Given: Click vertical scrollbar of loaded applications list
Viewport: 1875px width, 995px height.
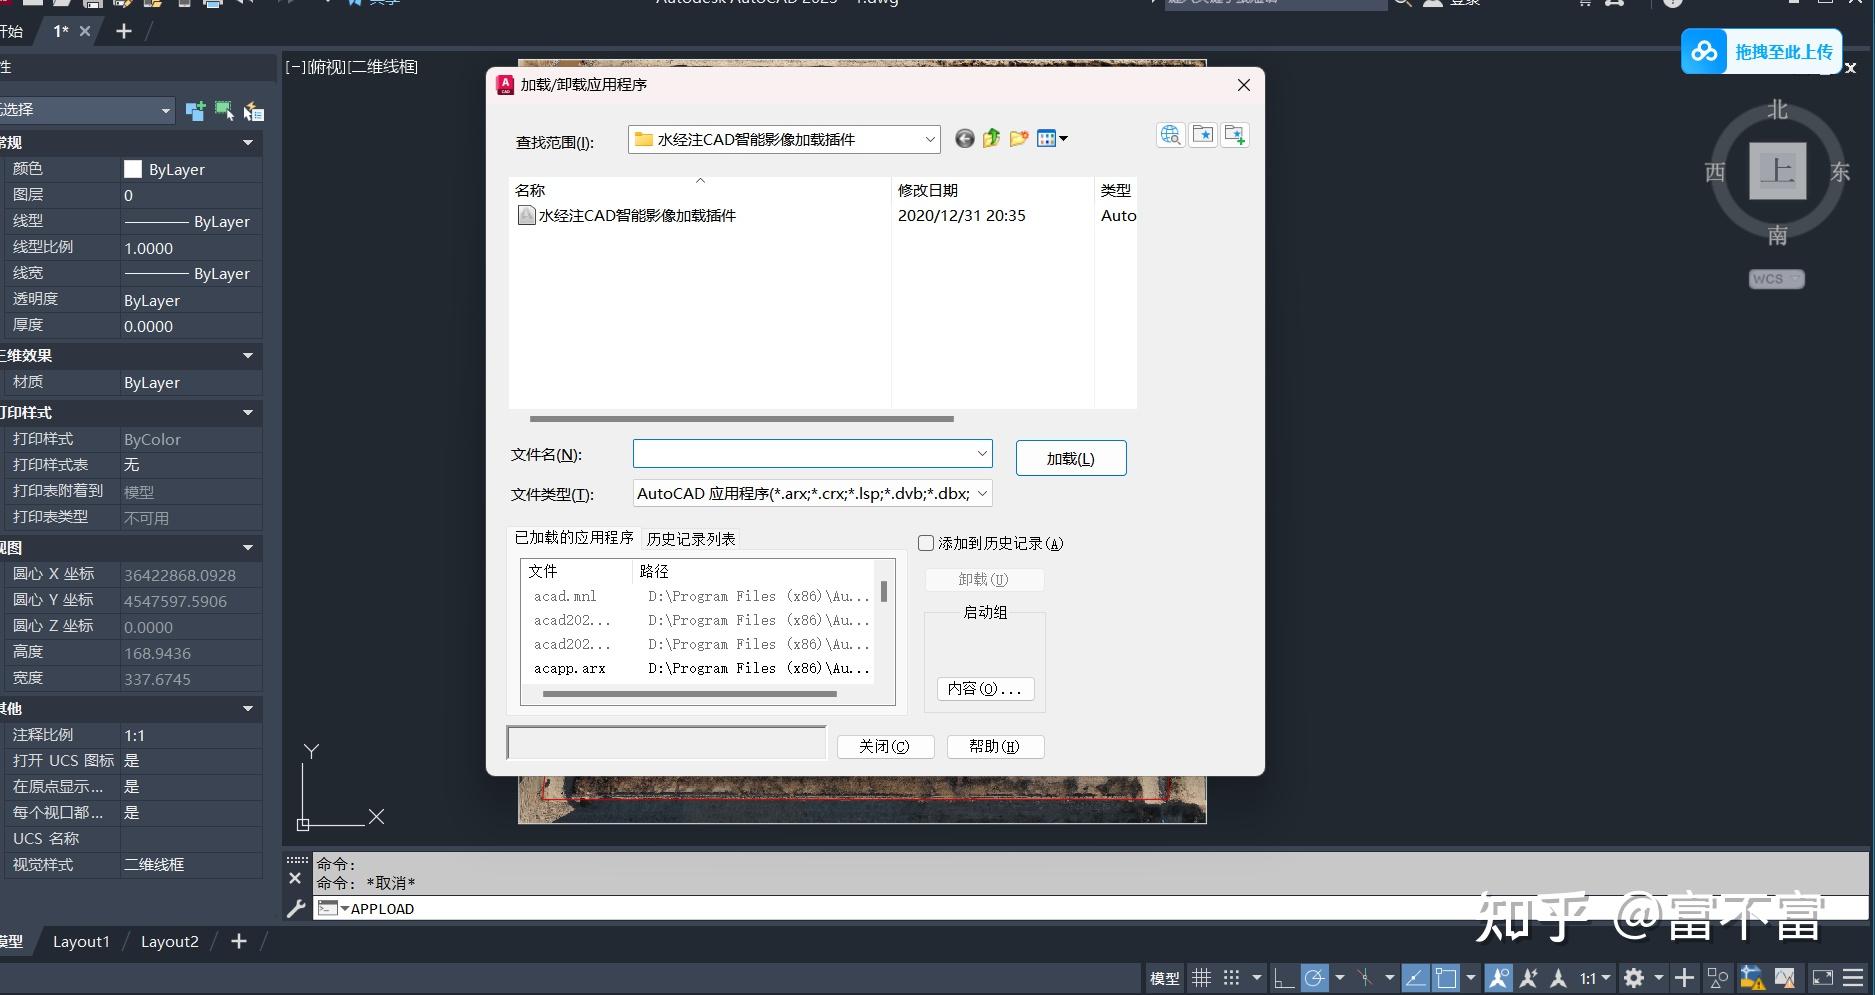Looking at the screenshot, I should pos(884,590).
